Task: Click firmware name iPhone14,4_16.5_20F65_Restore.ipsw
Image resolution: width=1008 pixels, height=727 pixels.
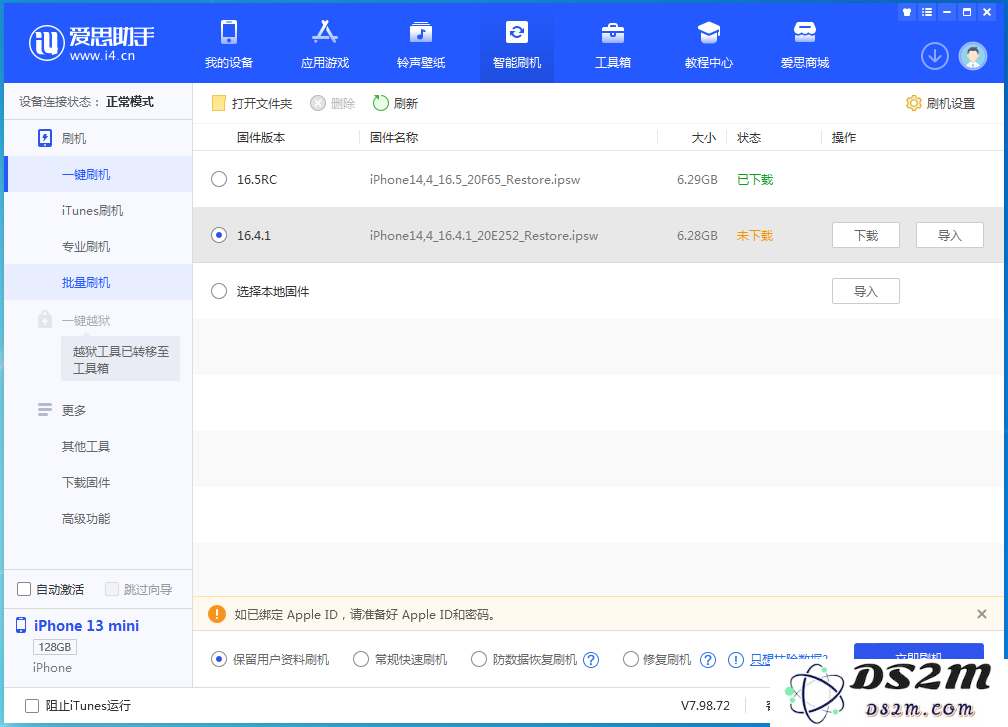Action: (x=474, y=179)
